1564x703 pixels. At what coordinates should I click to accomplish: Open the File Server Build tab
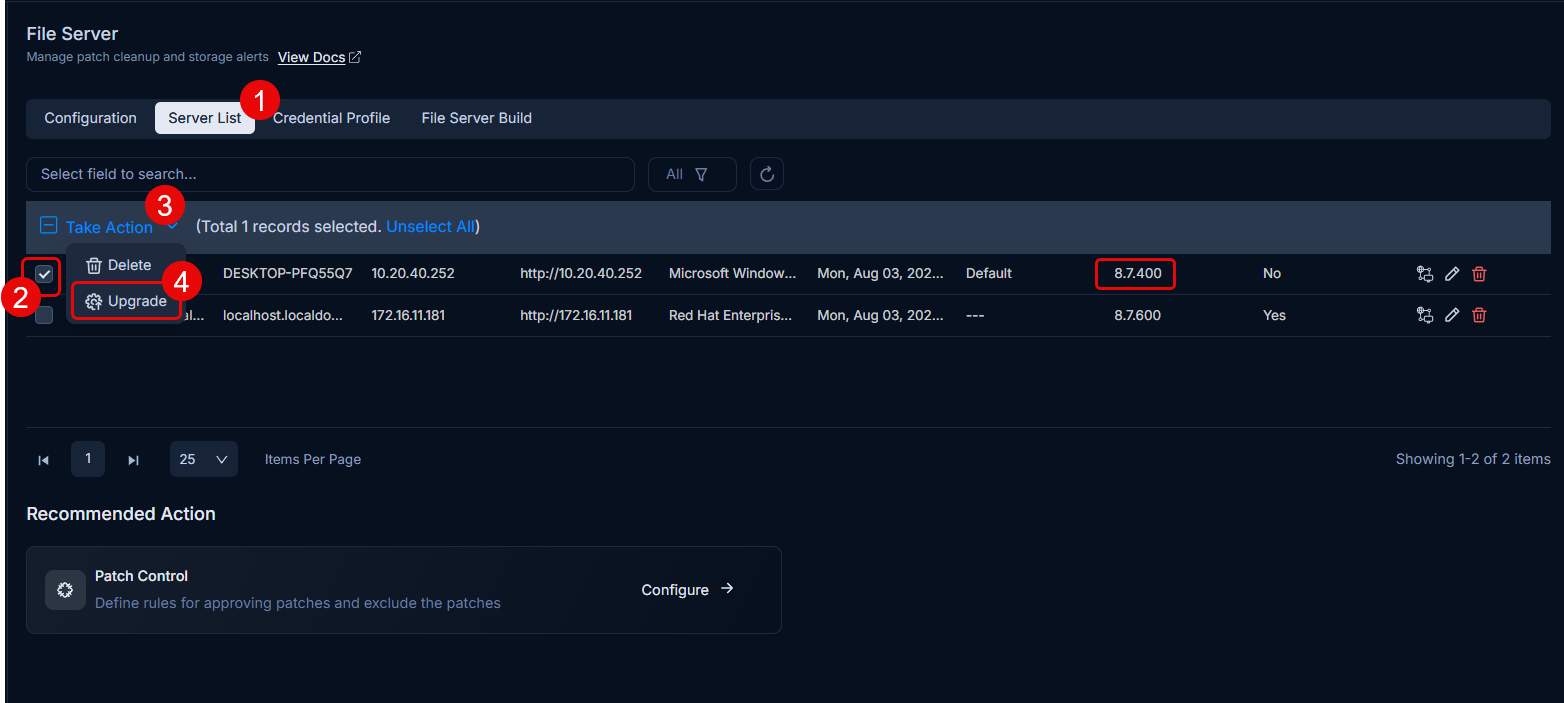coord(476,118)
